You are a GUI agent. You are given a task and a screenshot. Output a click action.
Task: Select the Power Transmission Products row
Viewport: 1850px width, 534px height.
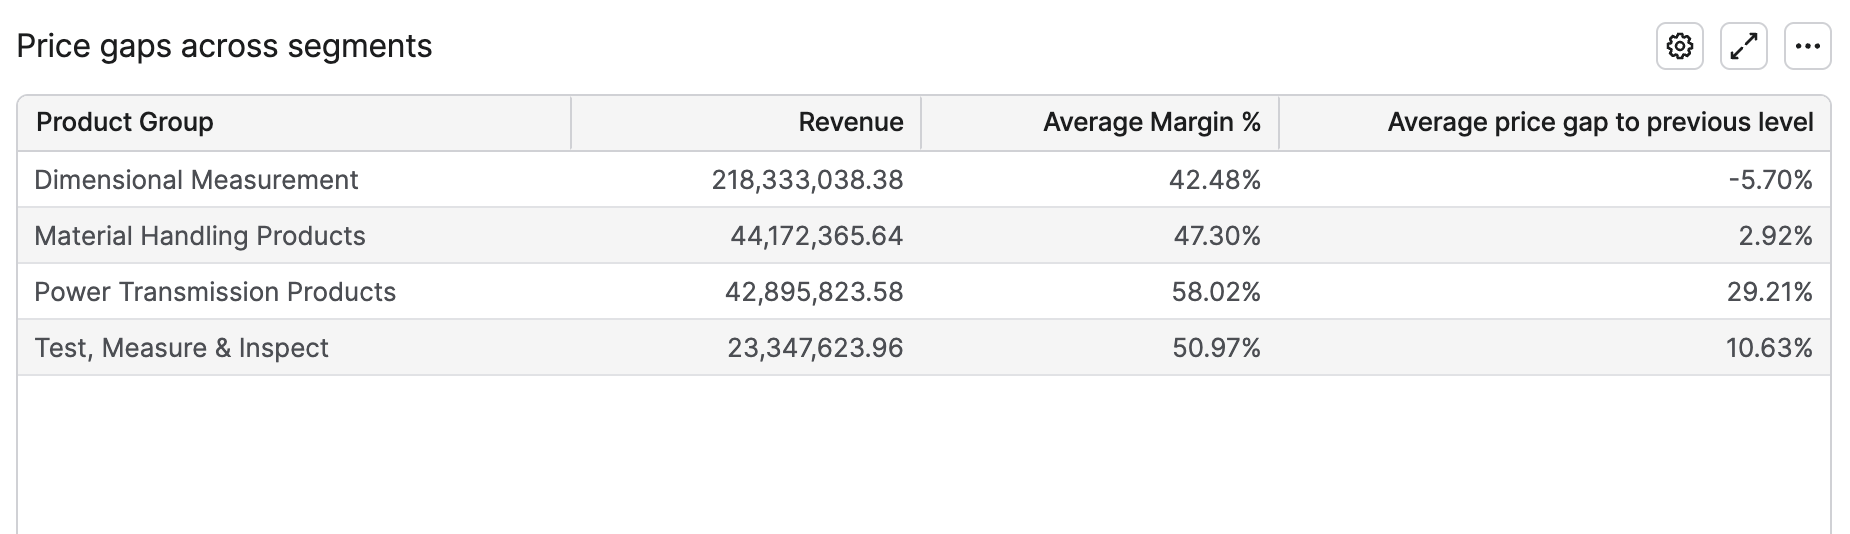(215, 292)
